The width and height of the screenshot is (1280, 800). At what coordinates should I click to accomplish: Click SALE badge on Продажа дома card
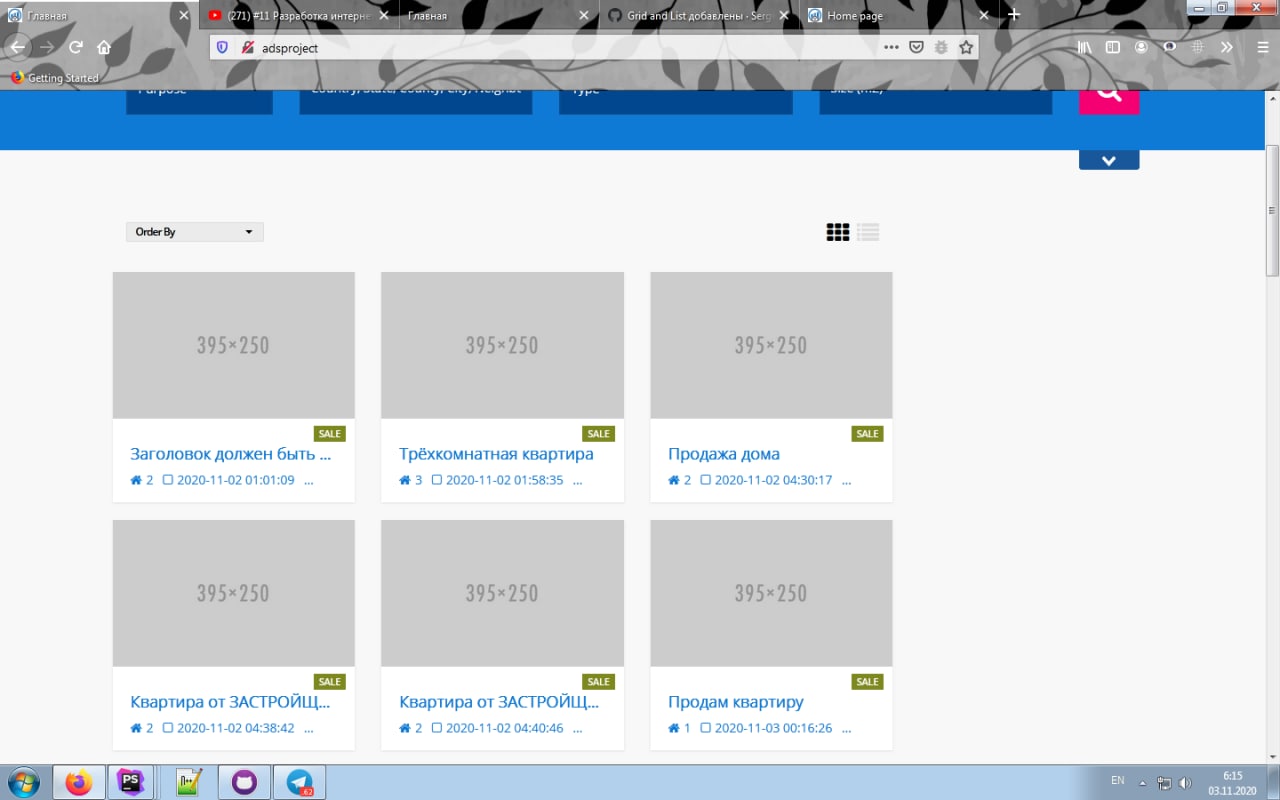867,434
